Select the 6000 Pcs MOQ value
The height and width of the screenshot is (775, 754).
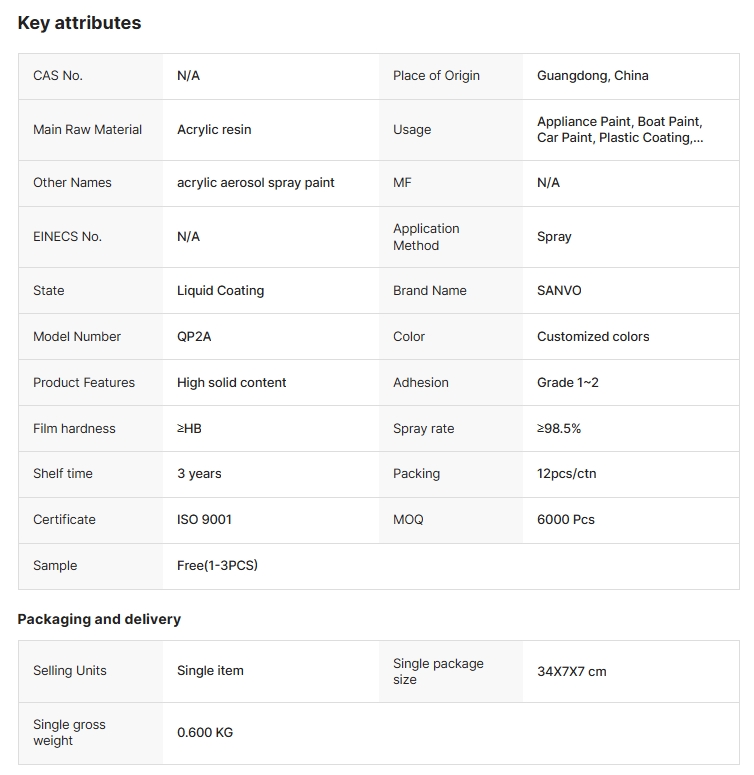[x=565, y=520]
